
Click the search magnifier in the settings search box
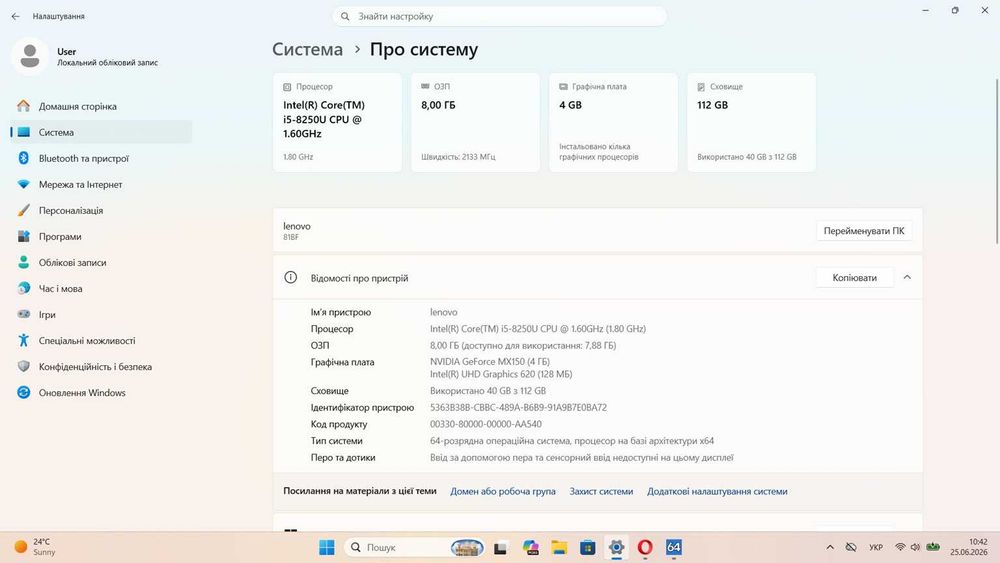coord(345,17)
